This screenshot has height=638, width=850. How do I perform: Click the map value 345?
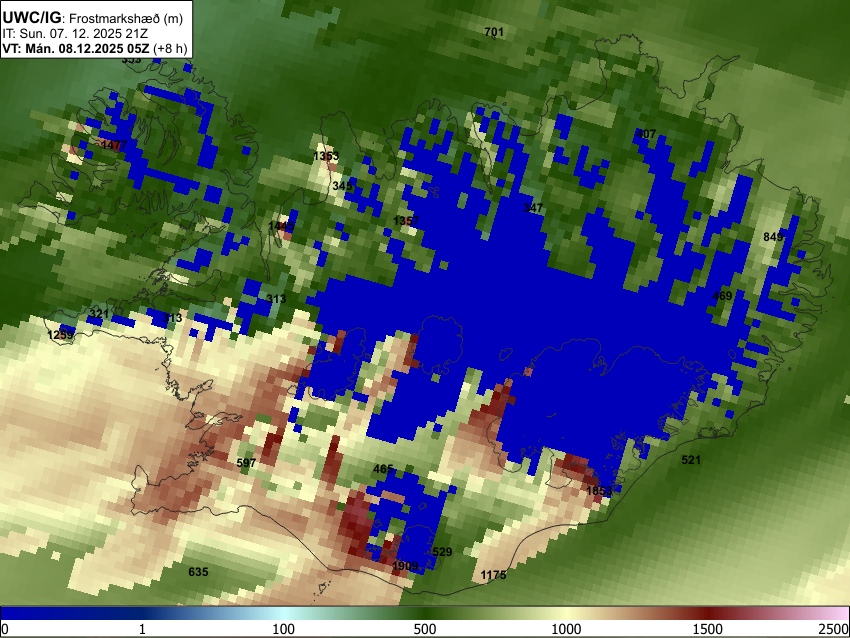(x=343, y=185)
